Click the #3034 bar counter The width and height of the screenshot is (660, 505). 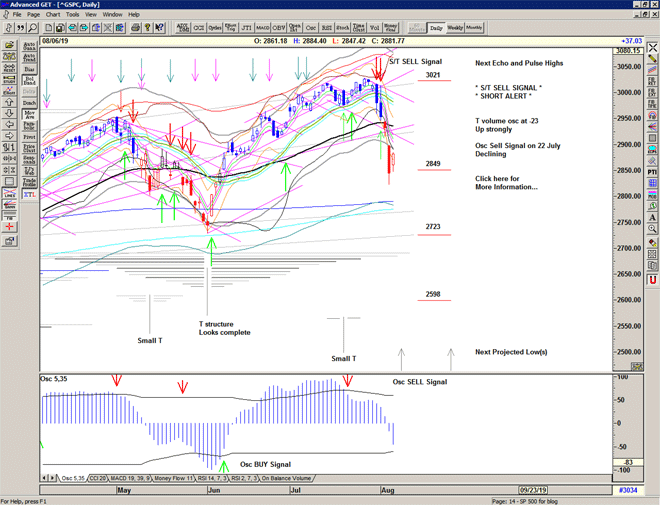click(x=628, y=490)
